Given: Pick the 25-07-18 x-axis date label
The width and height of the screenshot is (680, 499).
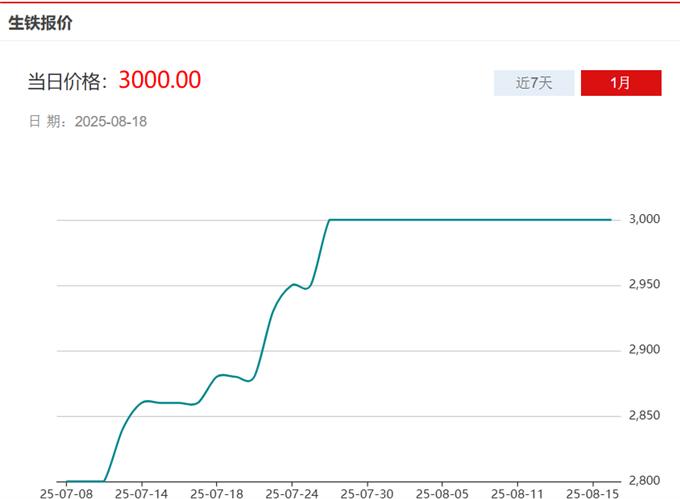Looking at the screenshot, I should (x=217, y=492).
